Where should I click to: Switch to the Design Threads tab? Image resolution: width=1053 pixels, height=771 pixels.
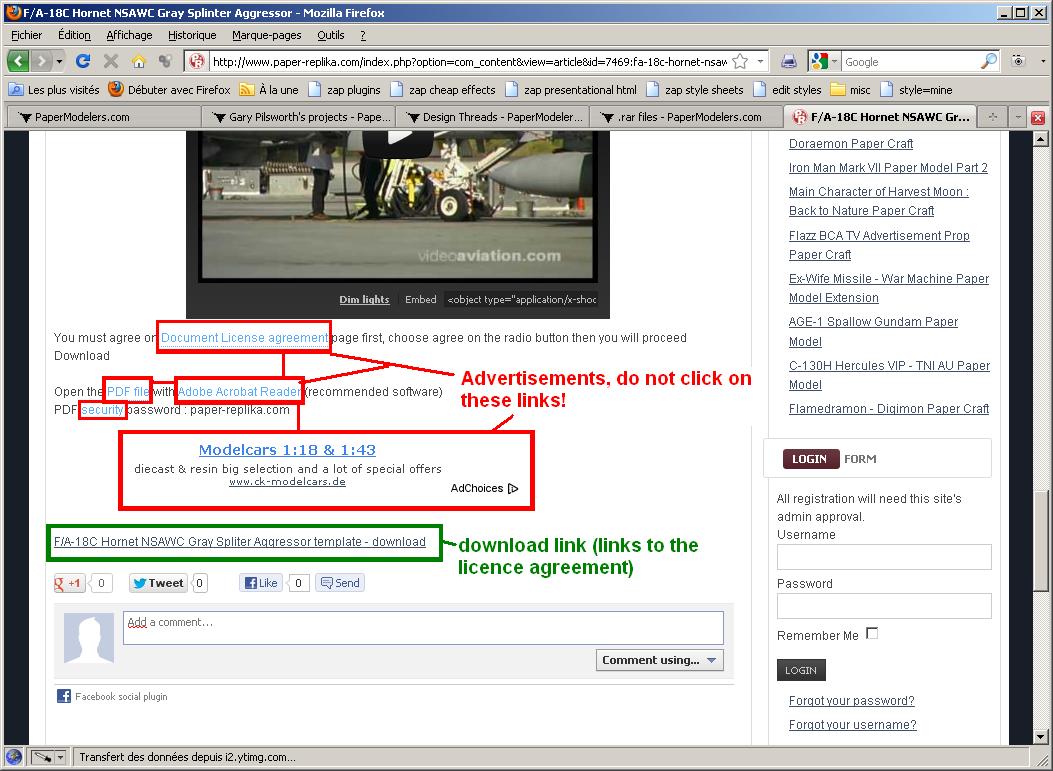[x=493, y=117]
